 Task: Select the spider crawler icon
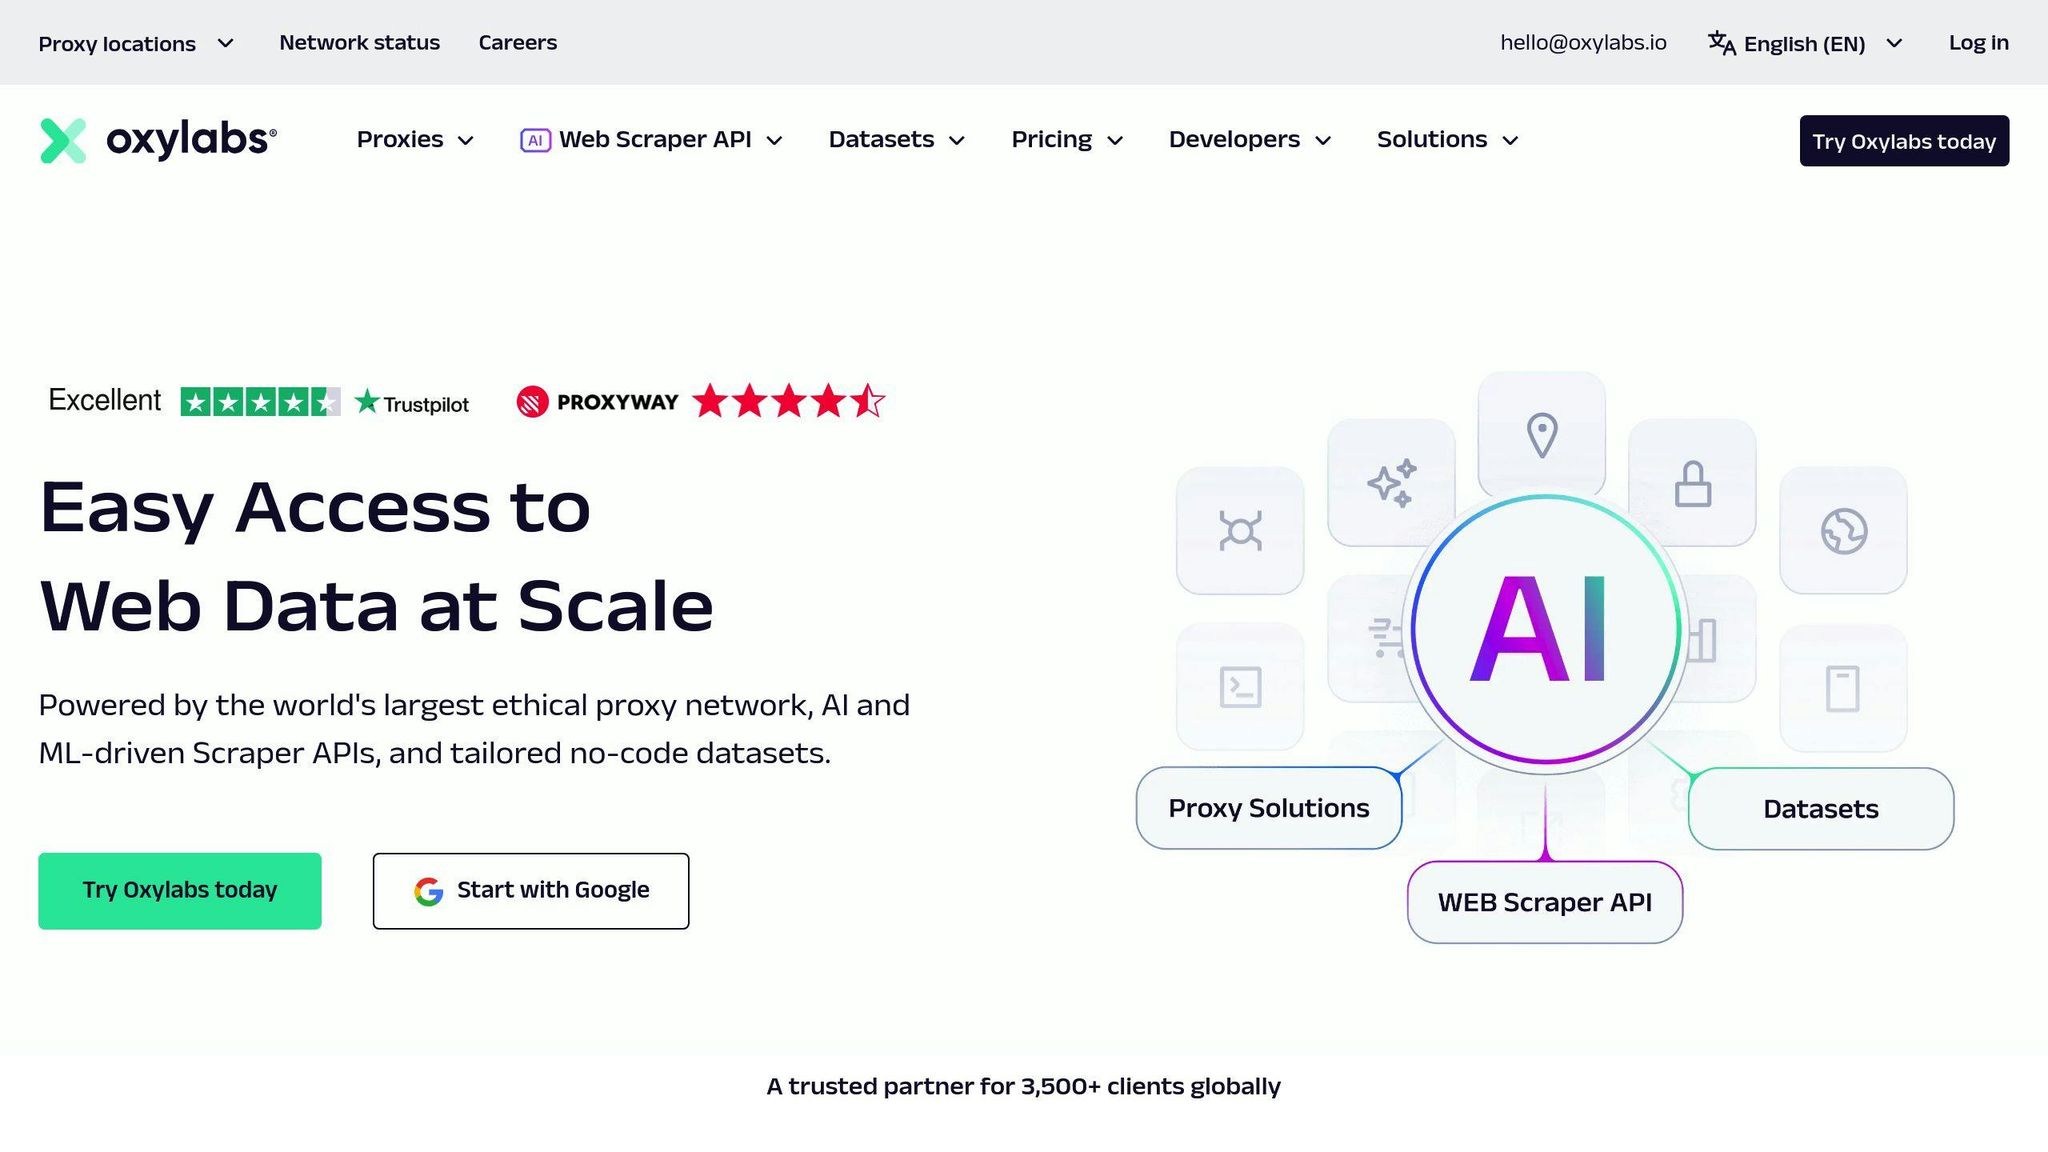[x=1239, y=530]
